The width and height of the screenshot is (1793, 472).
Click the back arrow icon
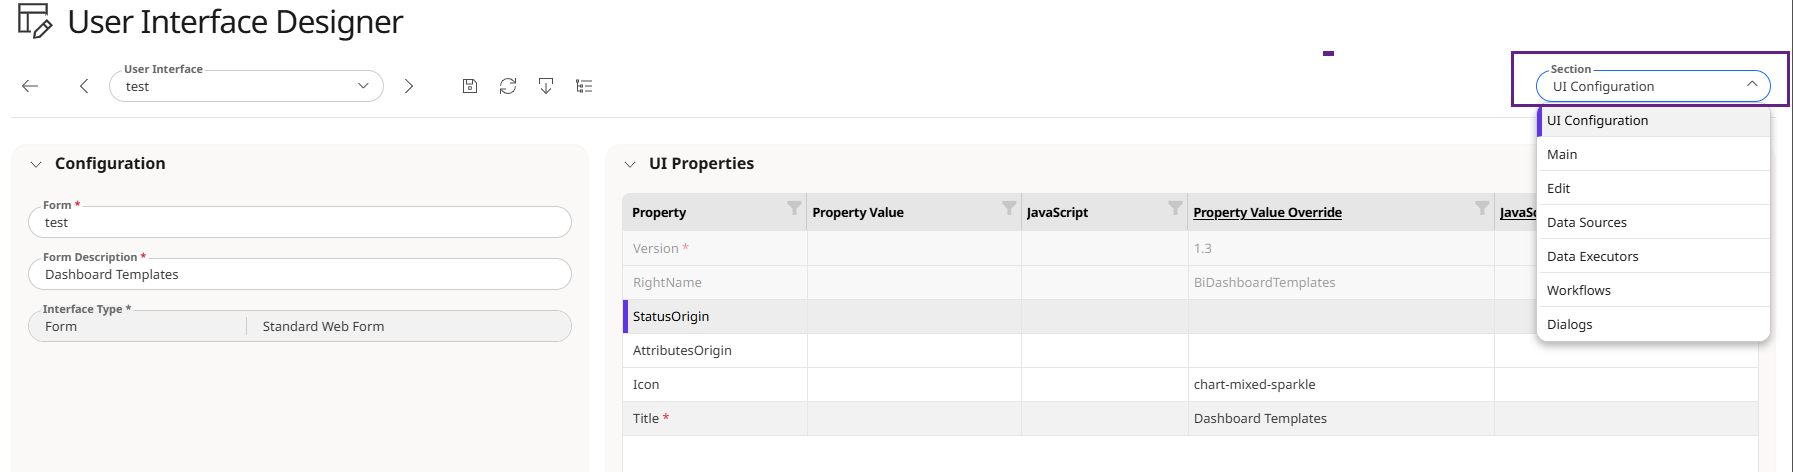(x=30, y=86)
